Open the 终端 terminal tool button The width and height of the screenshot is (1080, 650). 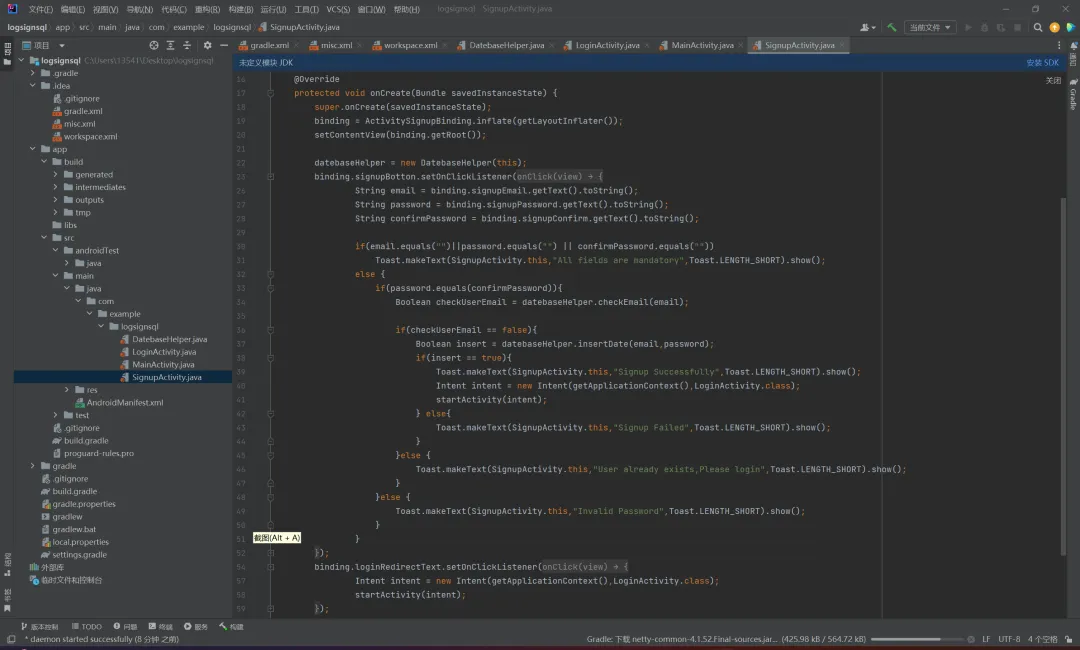pos(161,627)
